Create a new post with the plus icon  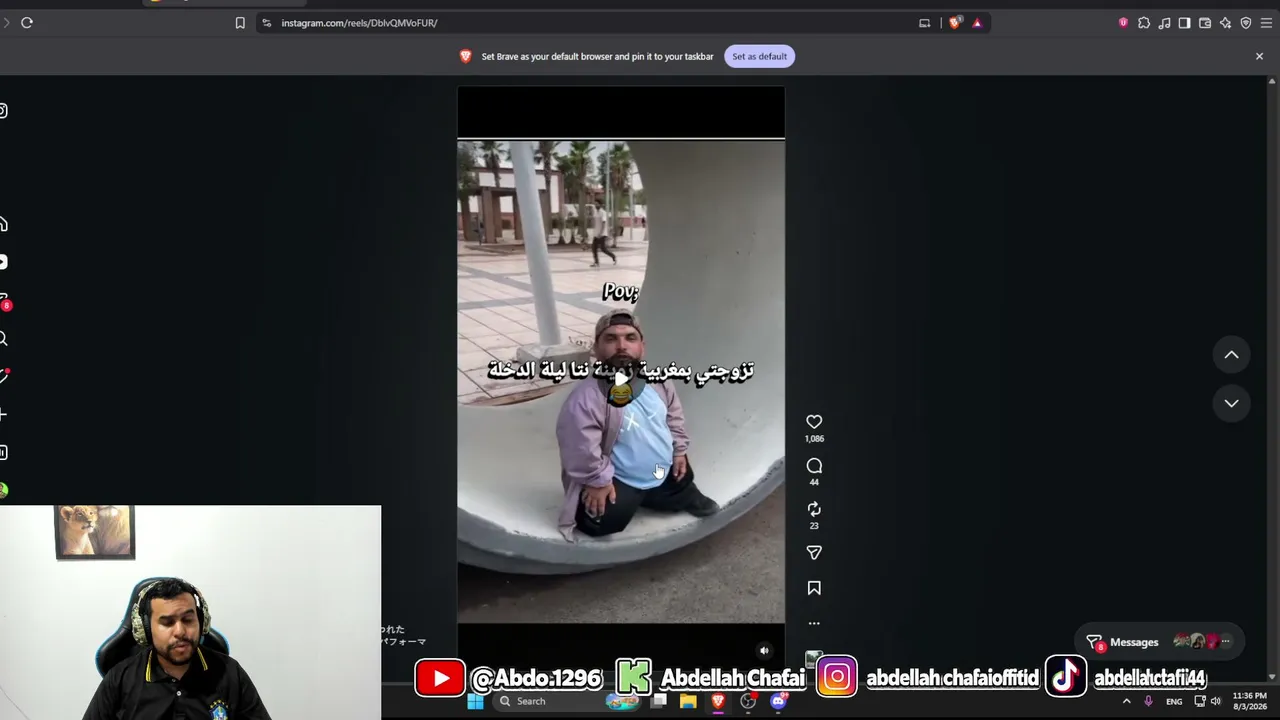click(3, 414)
